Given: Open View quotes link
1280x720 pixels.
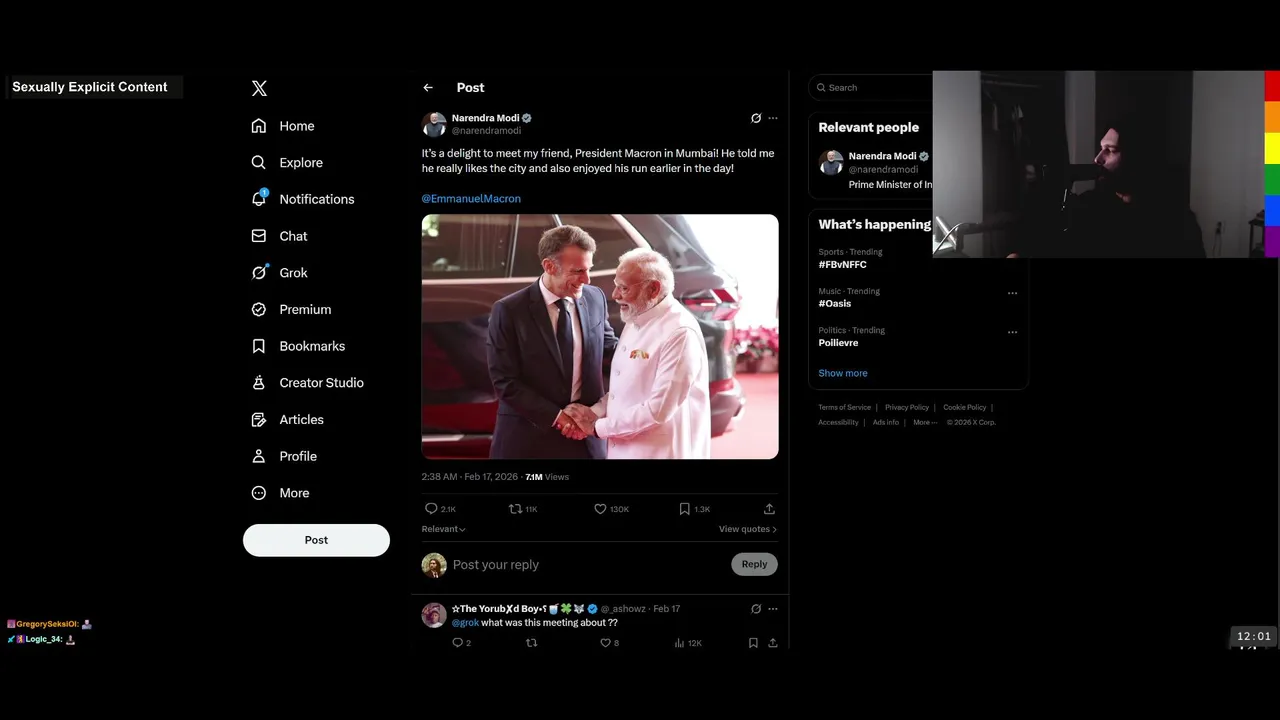Looking at the screenshot, I should click(747, 529).
